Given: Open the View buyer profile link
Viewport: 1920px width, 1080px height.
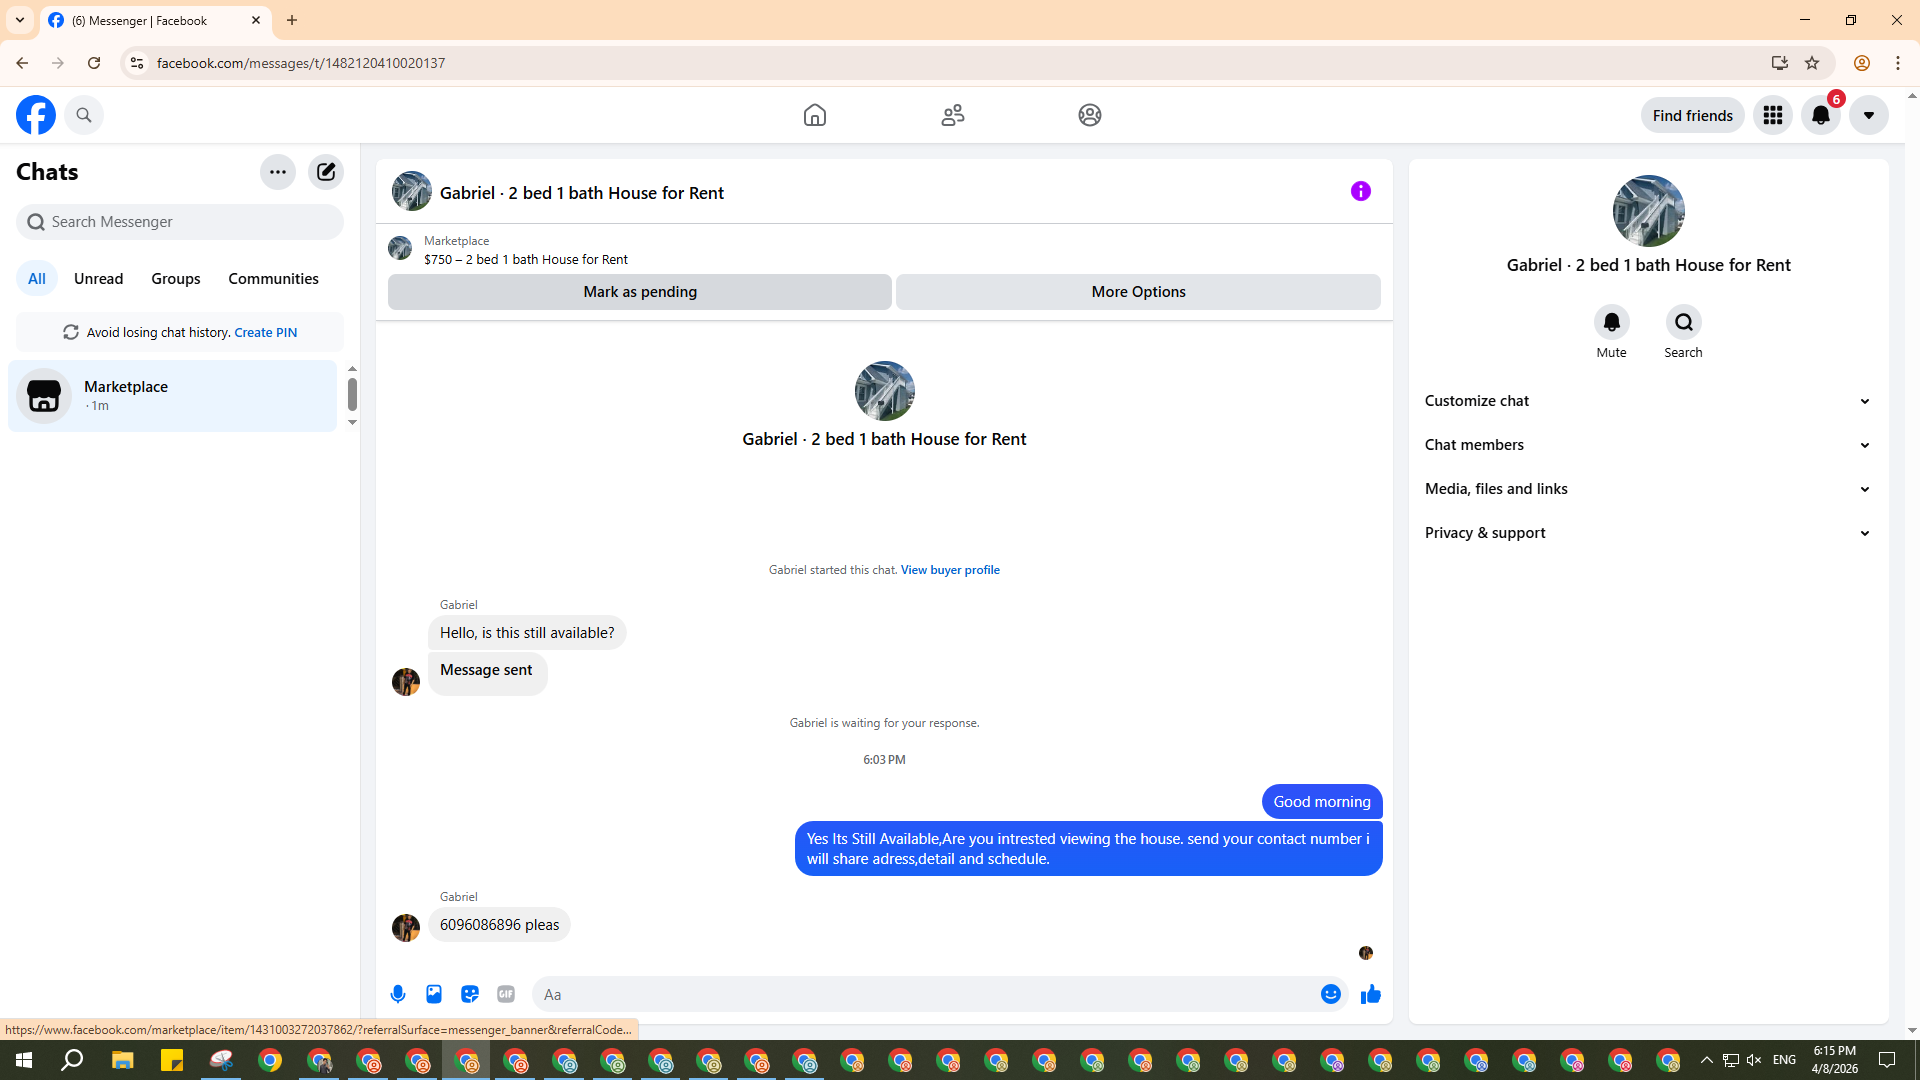Looking at the screenshot, I should pos(949,570).
